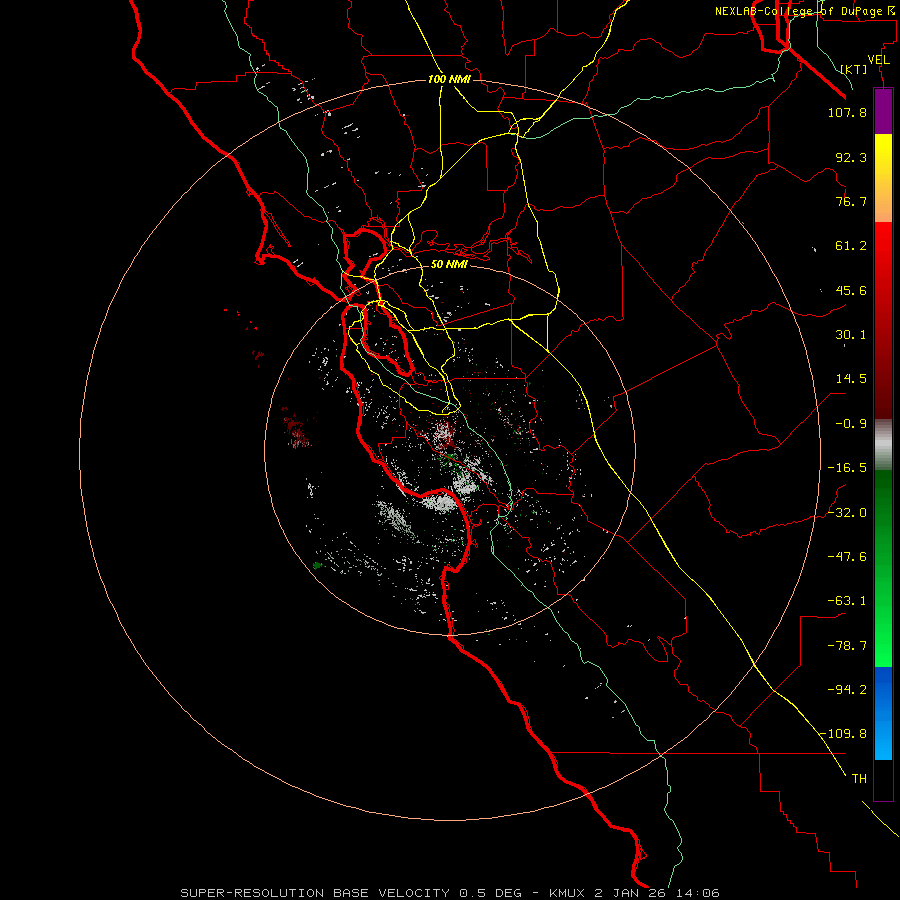Pick the green segment of velocity color bar

pos(883,568)
